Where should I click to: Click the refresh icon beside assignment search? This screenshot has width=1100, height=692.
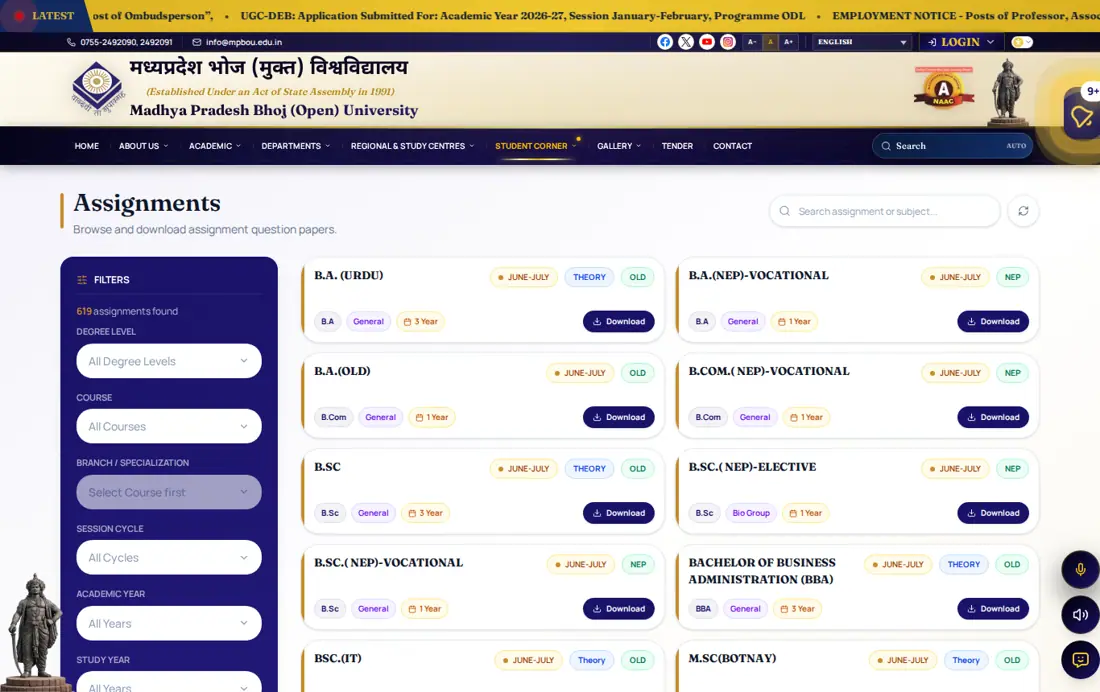click(x=1023, y=211)
